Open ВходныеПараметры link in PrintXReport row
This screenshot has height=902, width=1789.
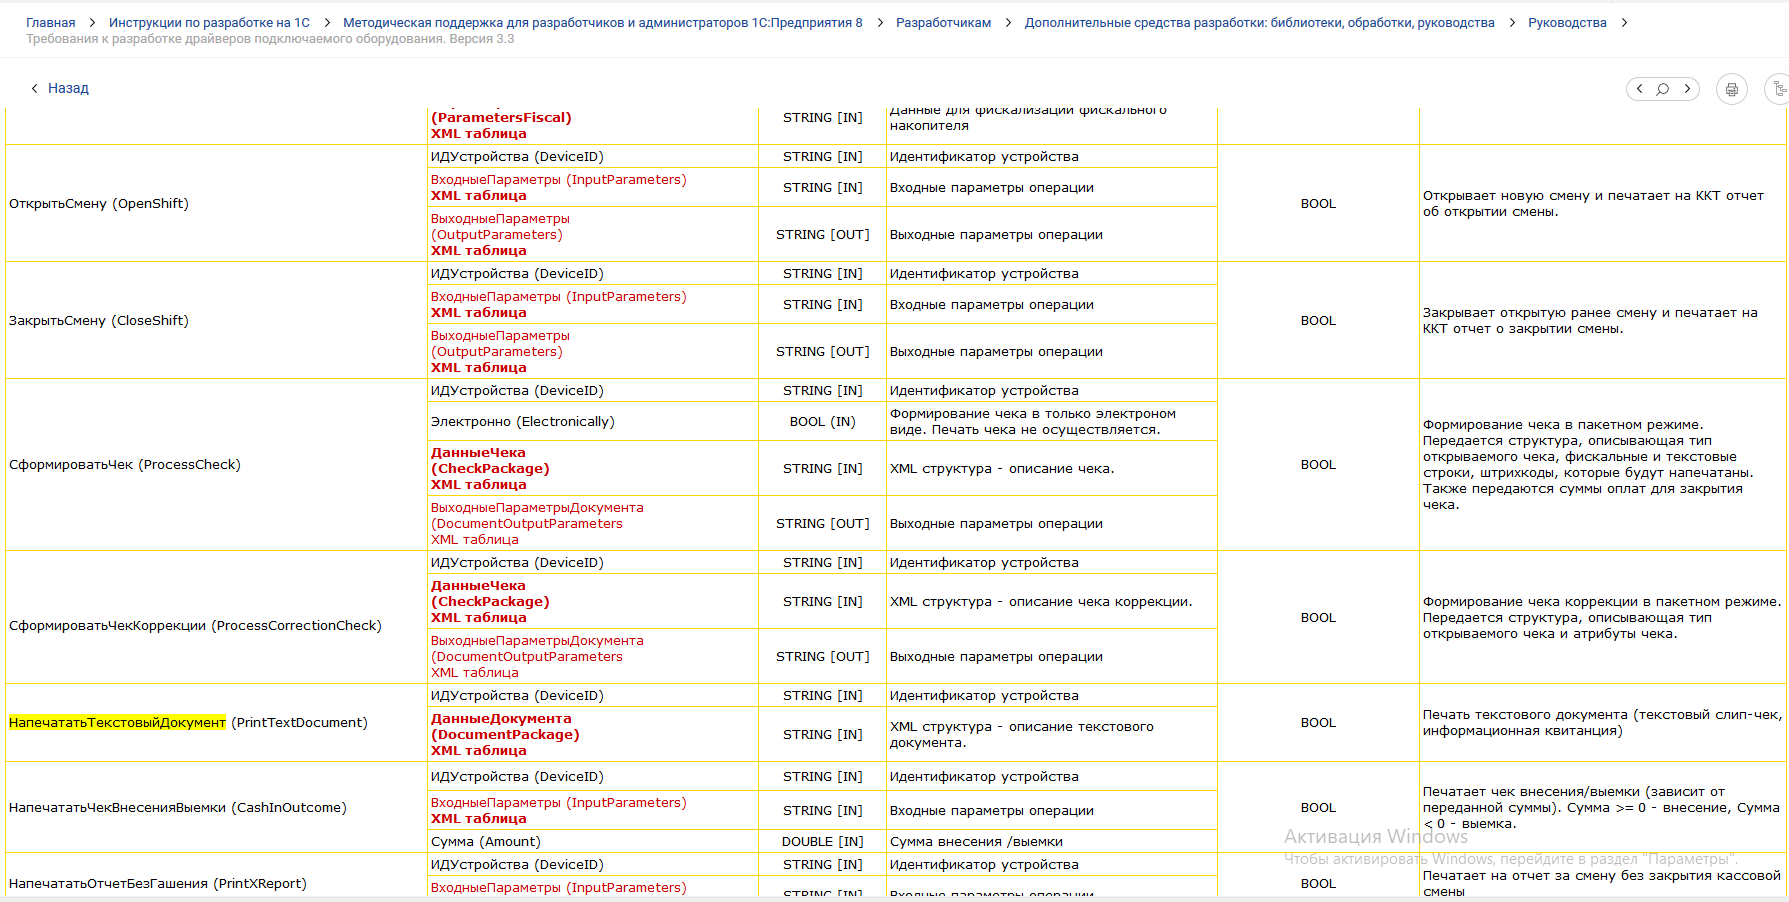[558, 888]
